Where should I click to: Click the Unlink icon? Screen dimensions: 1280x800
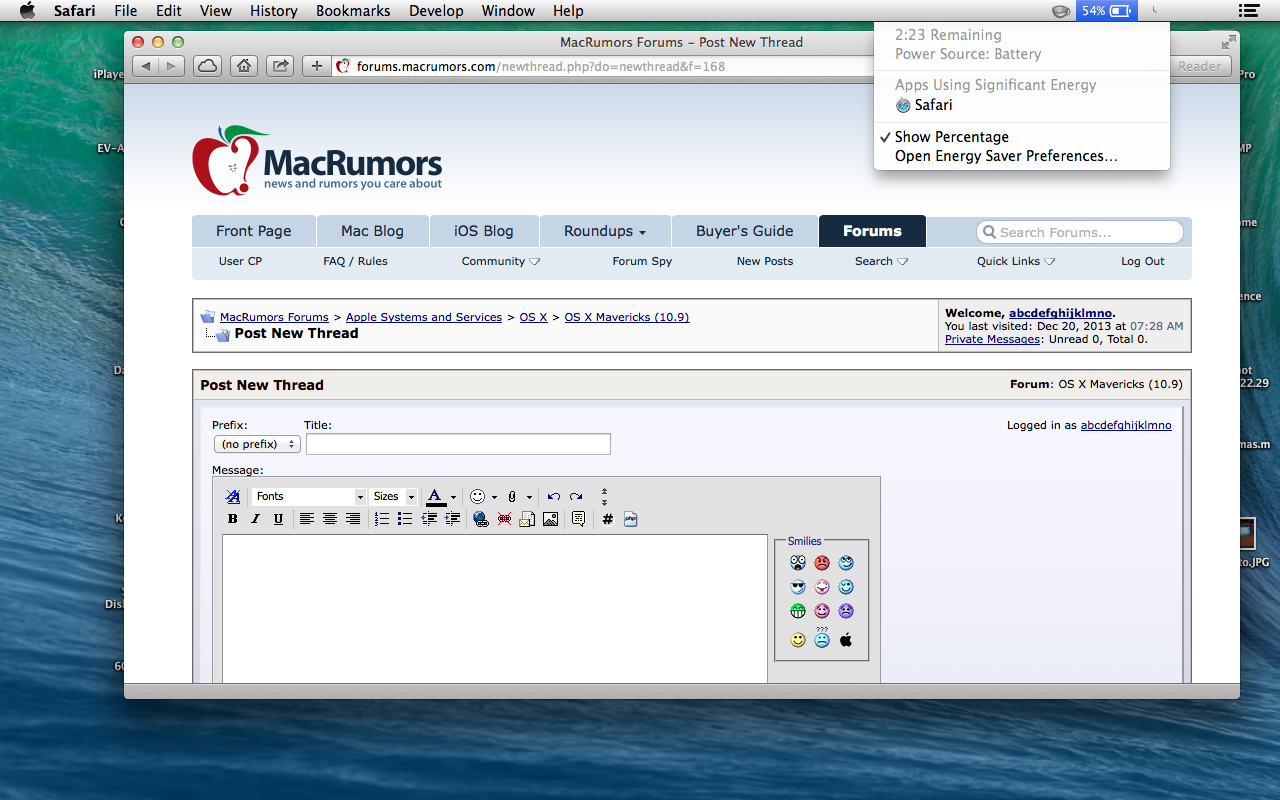[x=504, y=519]
